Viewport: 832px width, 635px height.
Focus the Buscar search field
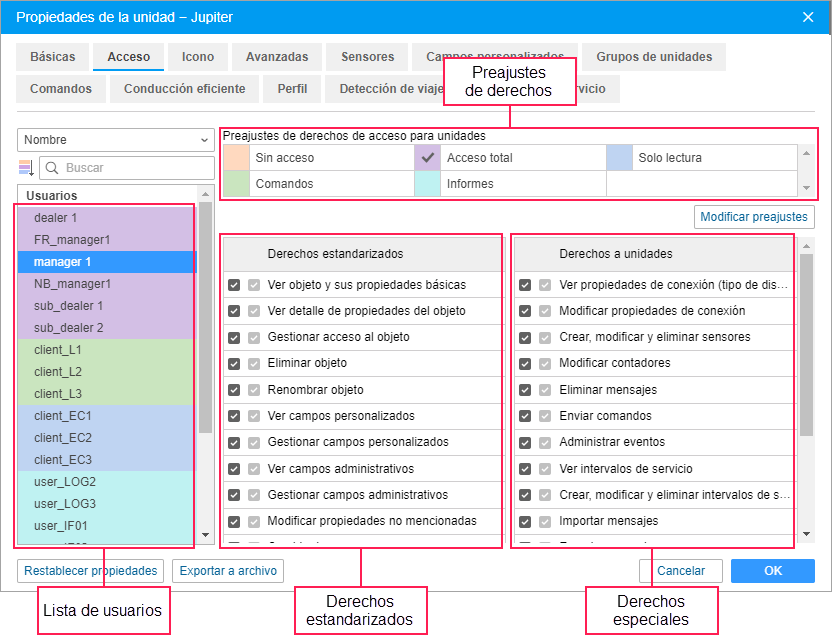click(127, 168)
